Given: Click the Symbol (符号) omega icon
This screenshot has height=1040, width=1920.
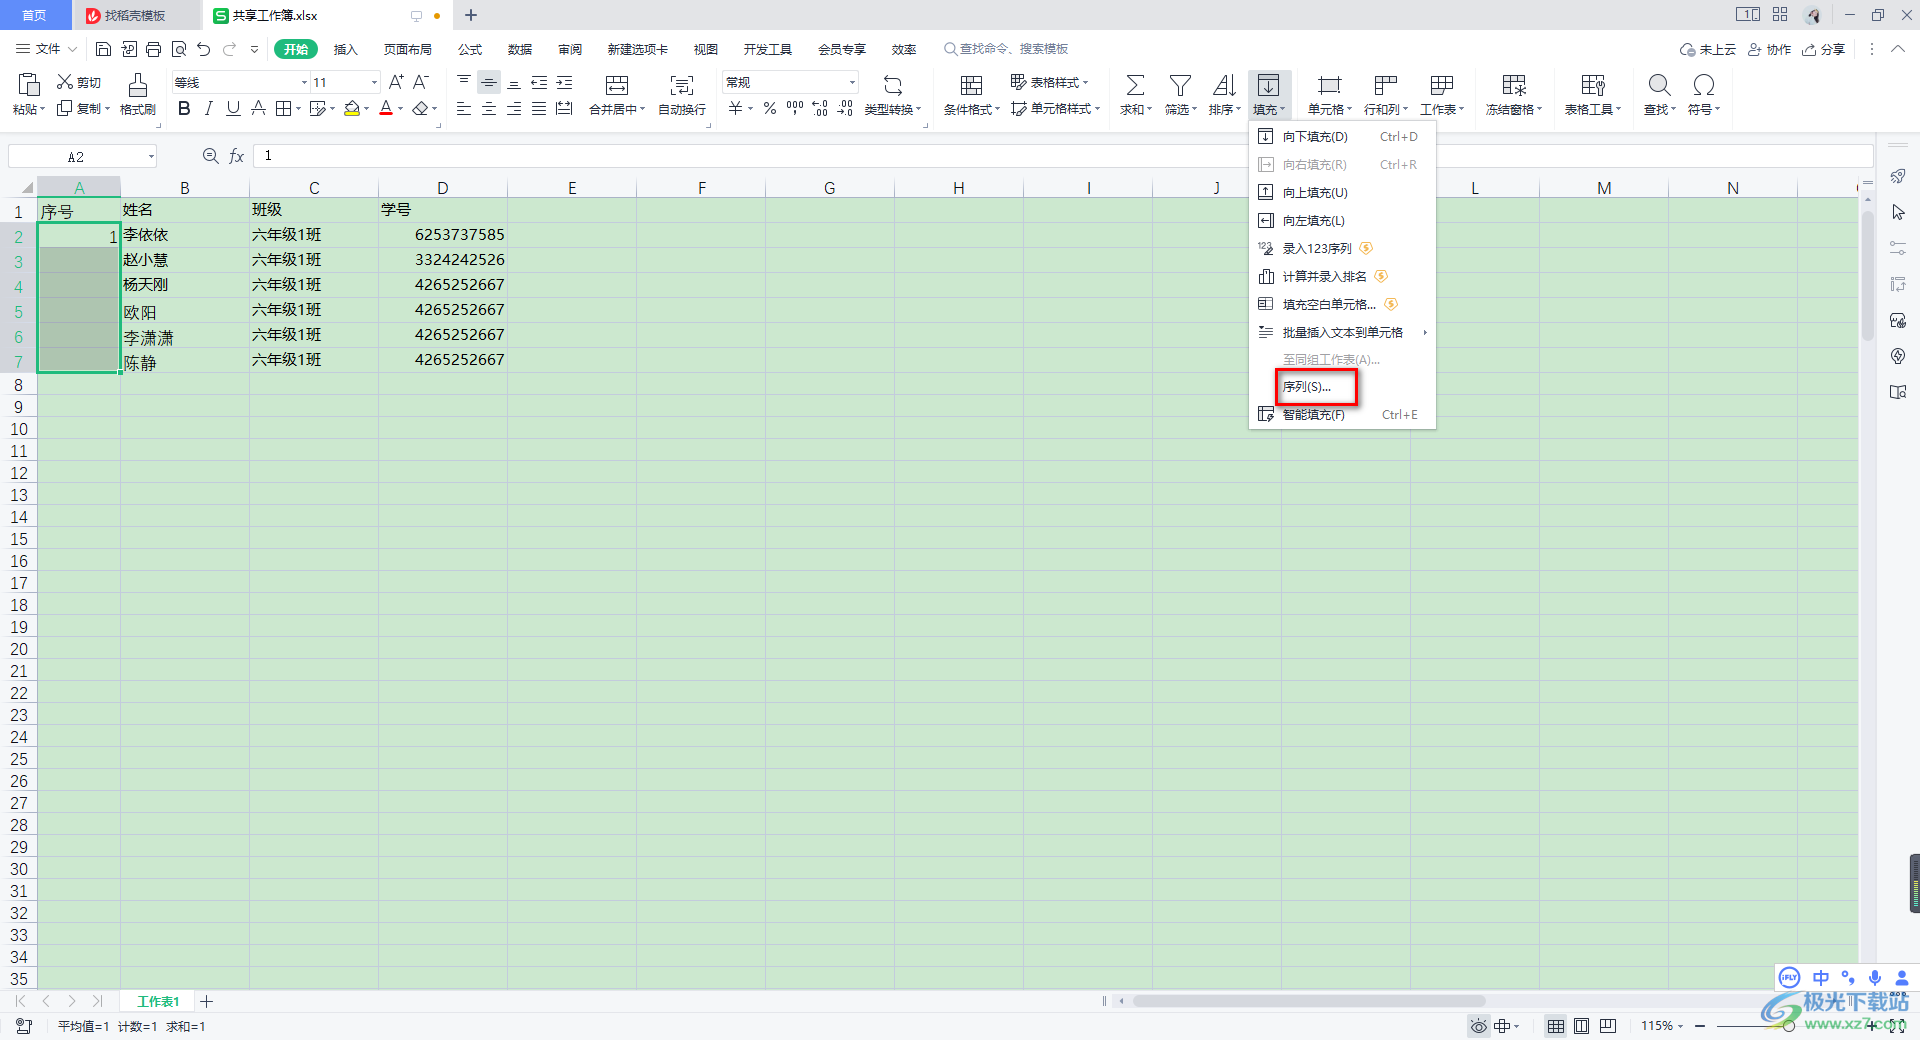Looking at the screenshot, I should click(x=1704, y=85).
